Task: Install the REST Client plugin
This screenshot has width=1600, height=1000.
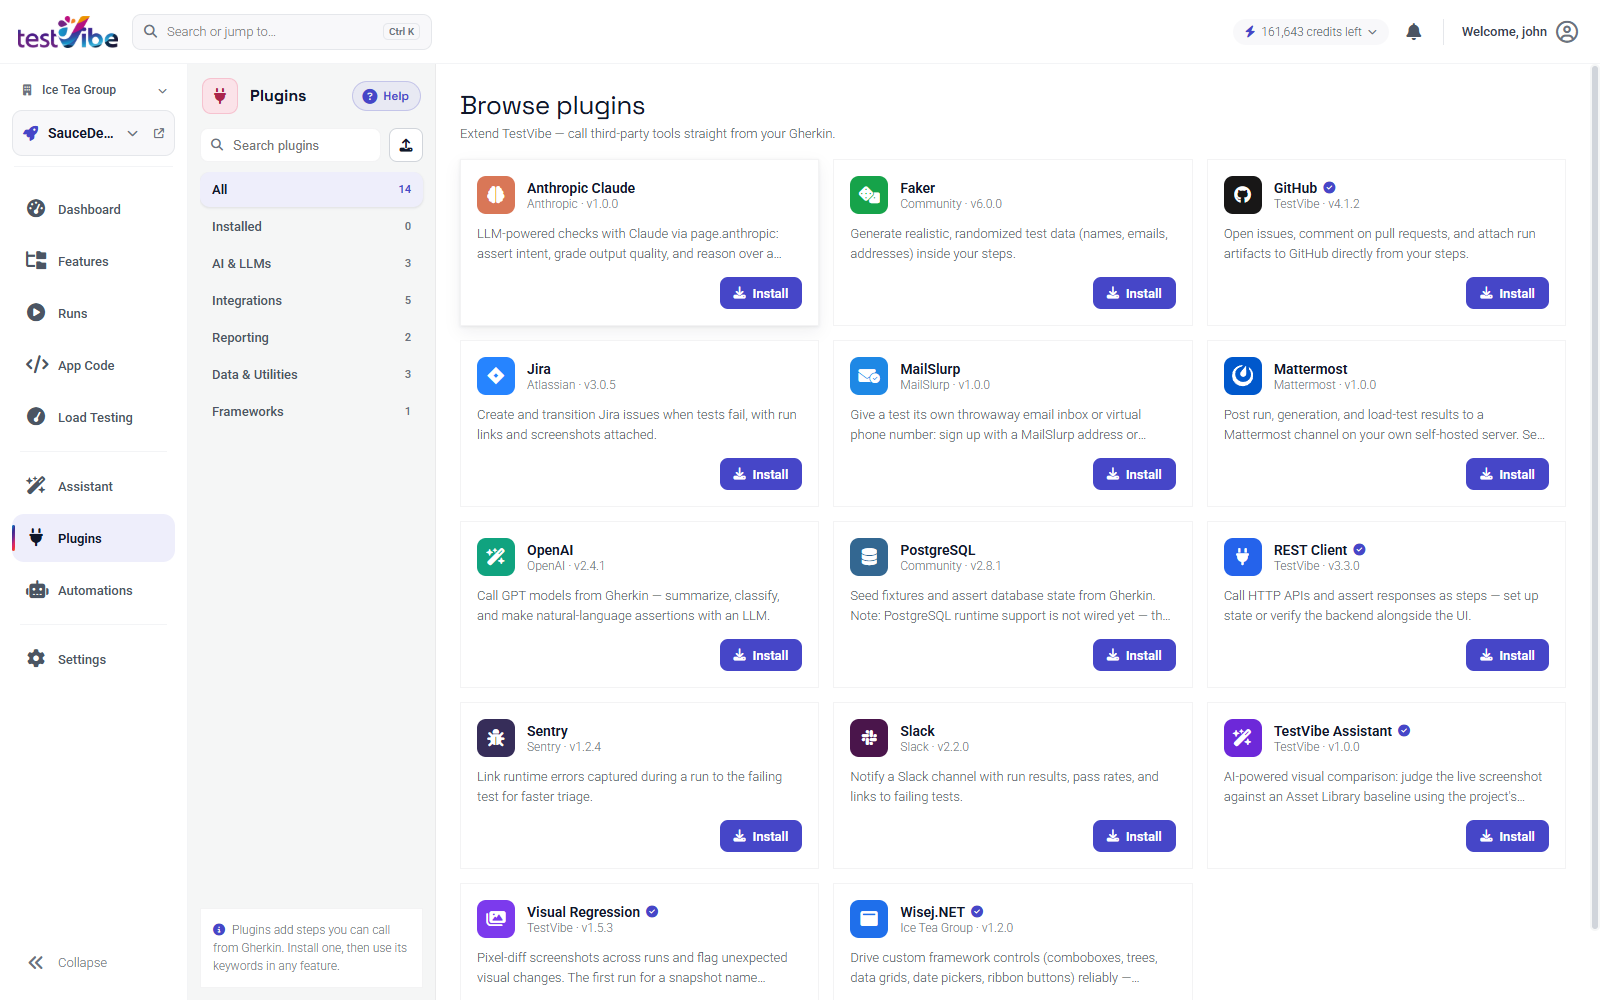Action: point(1507,655)
